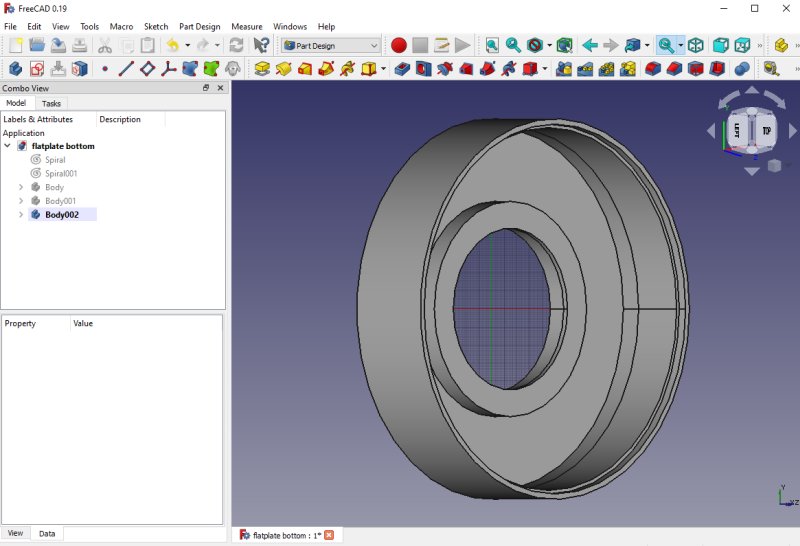This screenshot has height=546, width=800.
Task: Create a new sketch
Action: pyautogui.click(x=37, y=68)
